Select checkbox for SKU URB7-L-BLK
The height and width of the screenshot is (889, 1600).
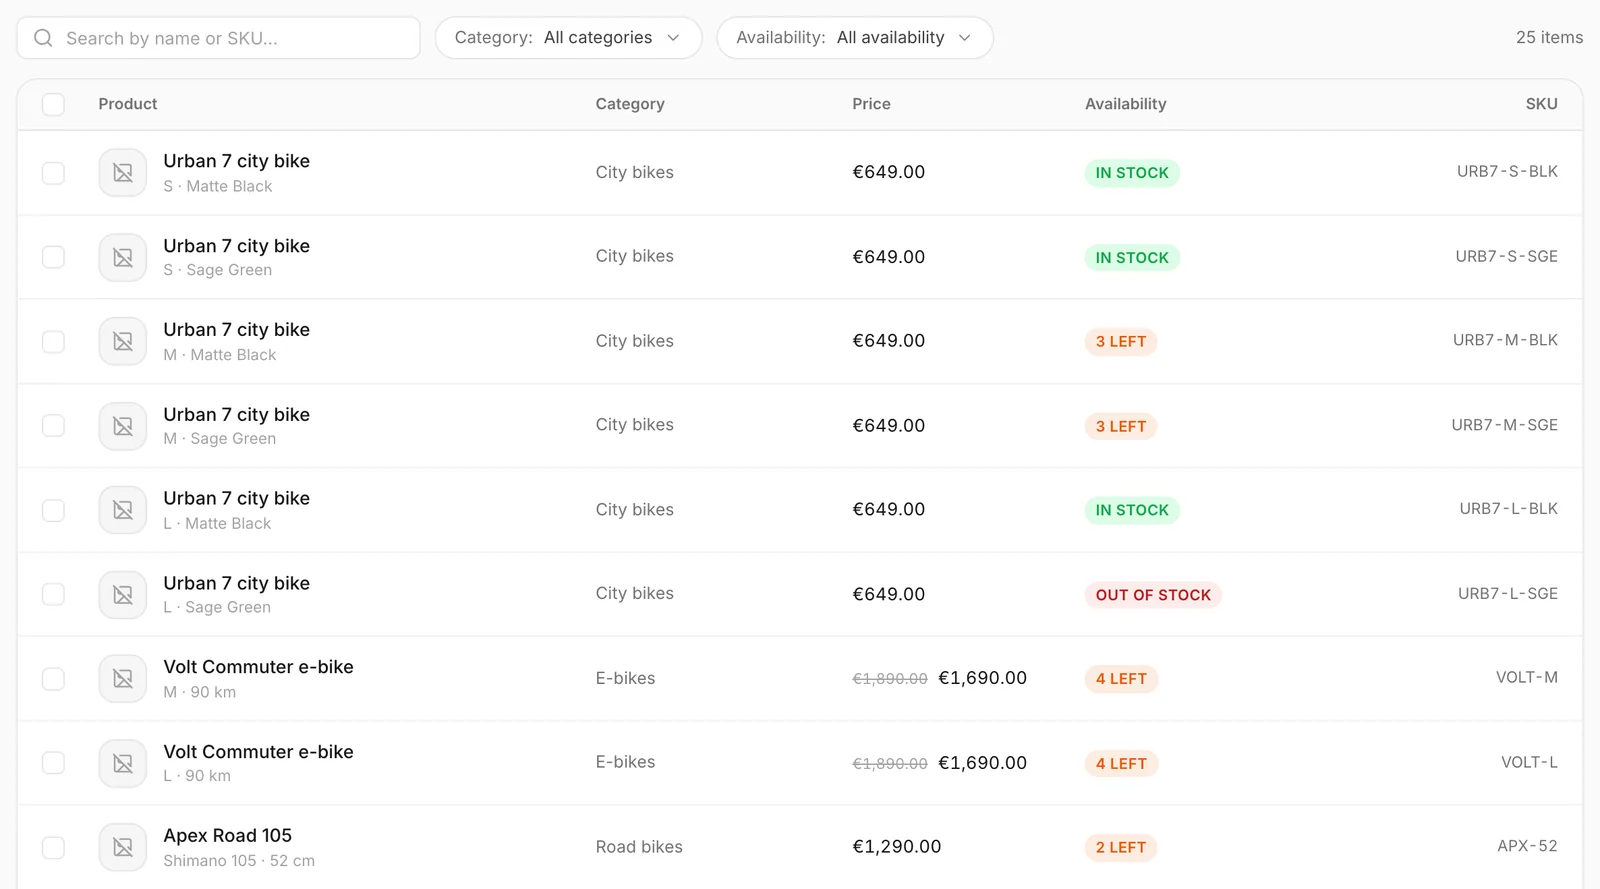(x=53, y=510)
